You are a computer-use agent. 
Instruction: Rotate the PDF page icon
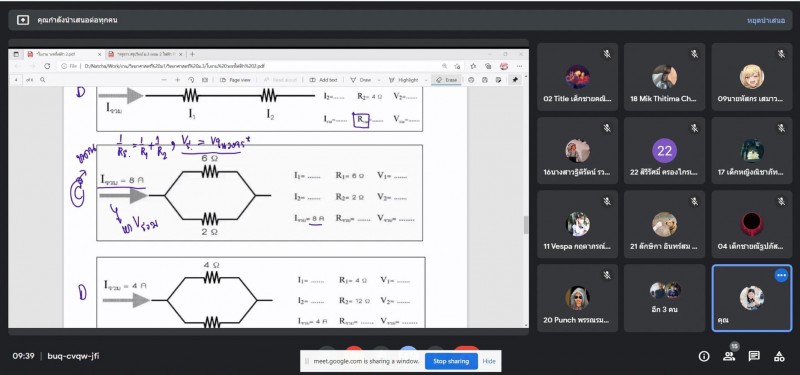point(191,80)
